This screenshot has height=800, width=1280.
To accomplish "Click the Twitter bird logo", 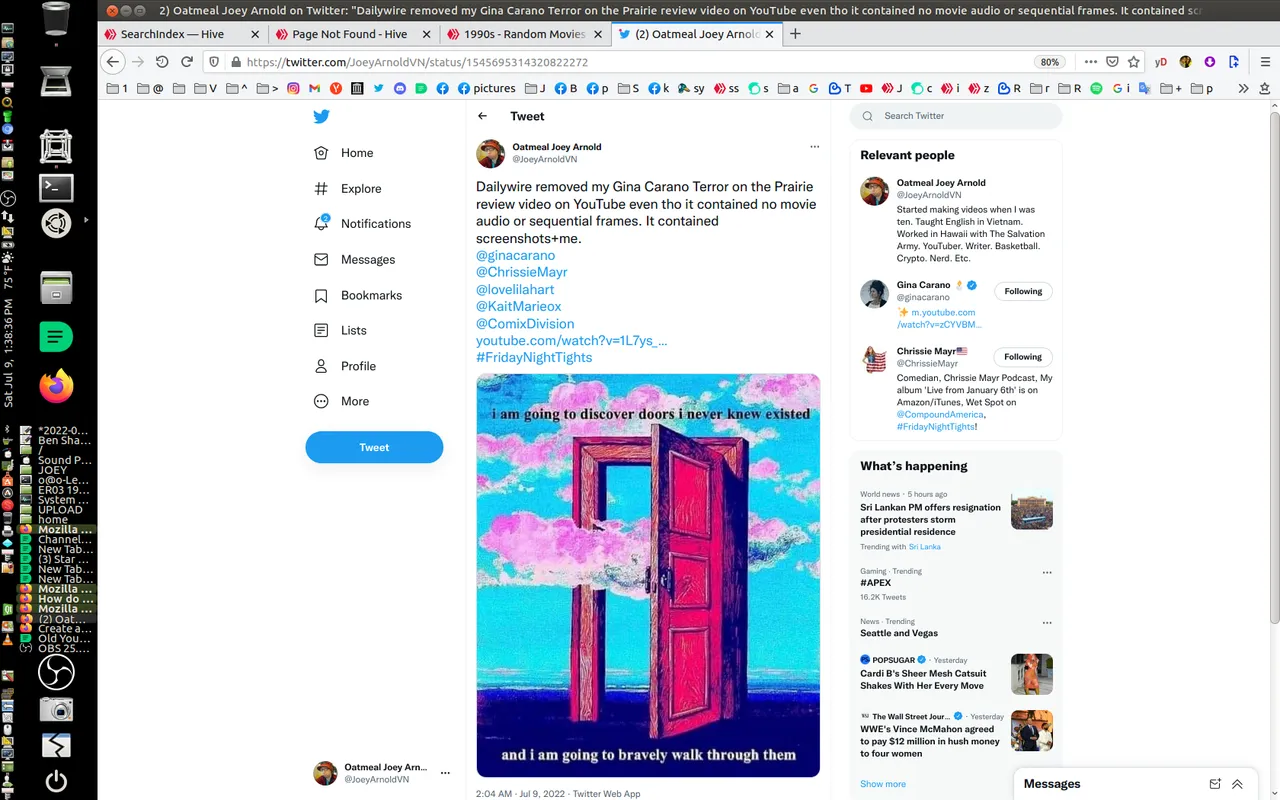I will click(x=321, y=116).
